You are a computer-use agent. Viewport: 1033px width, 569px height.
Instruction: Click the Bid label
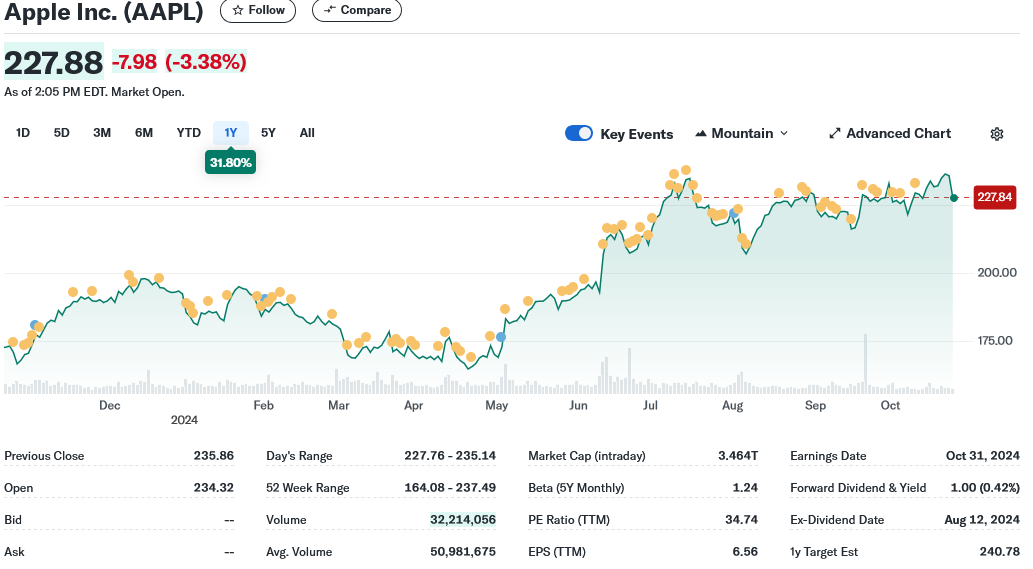coord(13,520)
